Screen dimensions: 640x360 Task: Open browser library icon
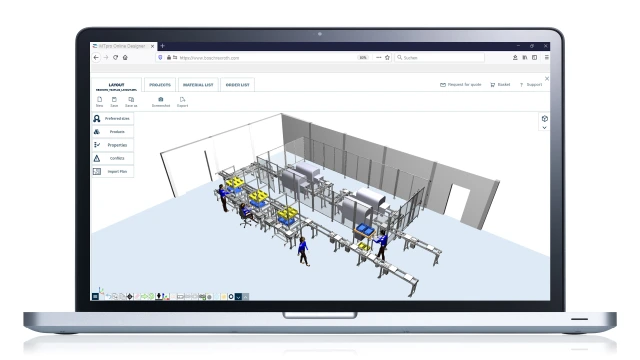click(x=525, y=58)
